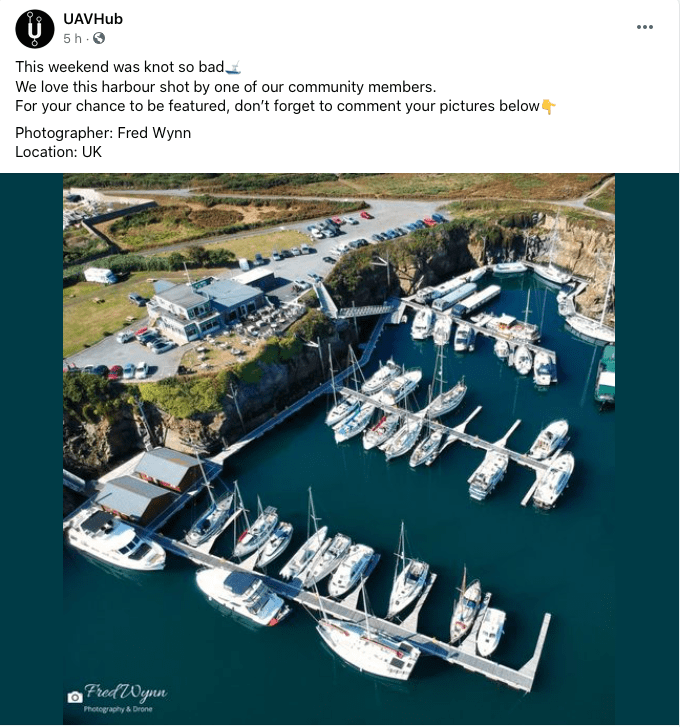This screenshot has height=727, width=680.
Task: Click the "Location: UK" text
Action: click(x=58, y=152)
